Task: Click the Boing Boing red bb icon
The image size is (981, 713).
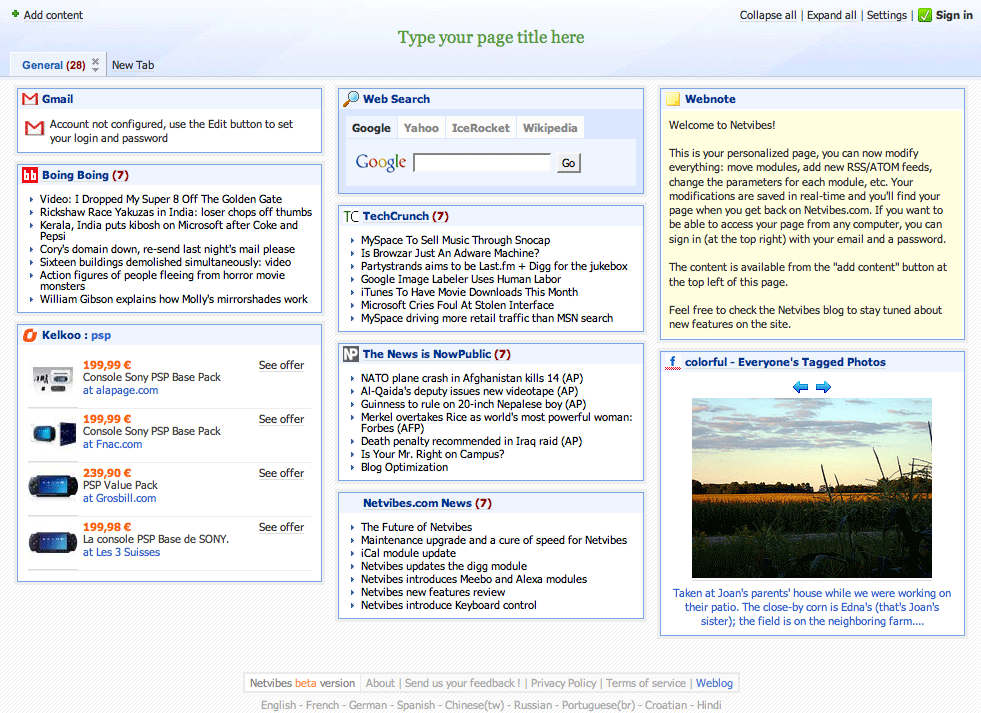Action: (30, 175)
